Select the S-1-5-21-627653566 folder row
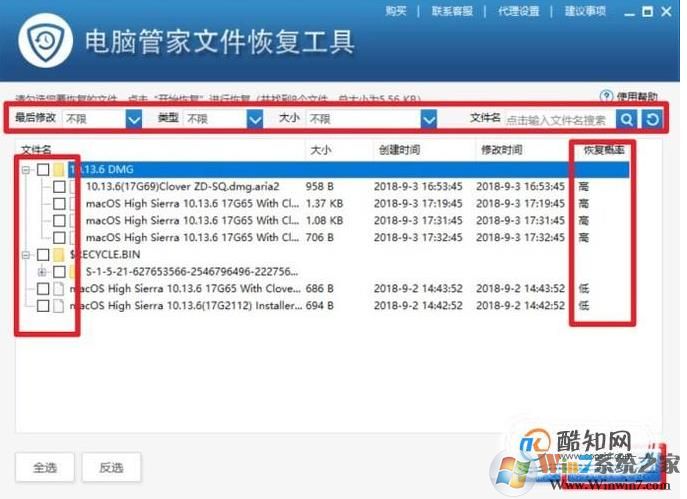 point(192,272)
